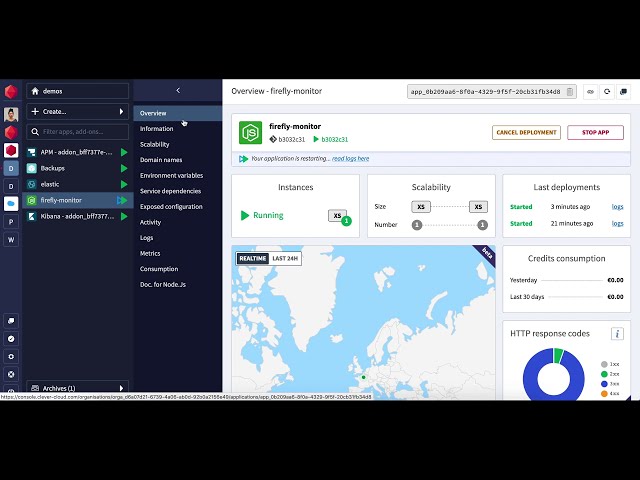Open the support chat icon in bottom sidebar
This screenshot has width=640, height=480.
pyautogui.click(x=11, y=321)
